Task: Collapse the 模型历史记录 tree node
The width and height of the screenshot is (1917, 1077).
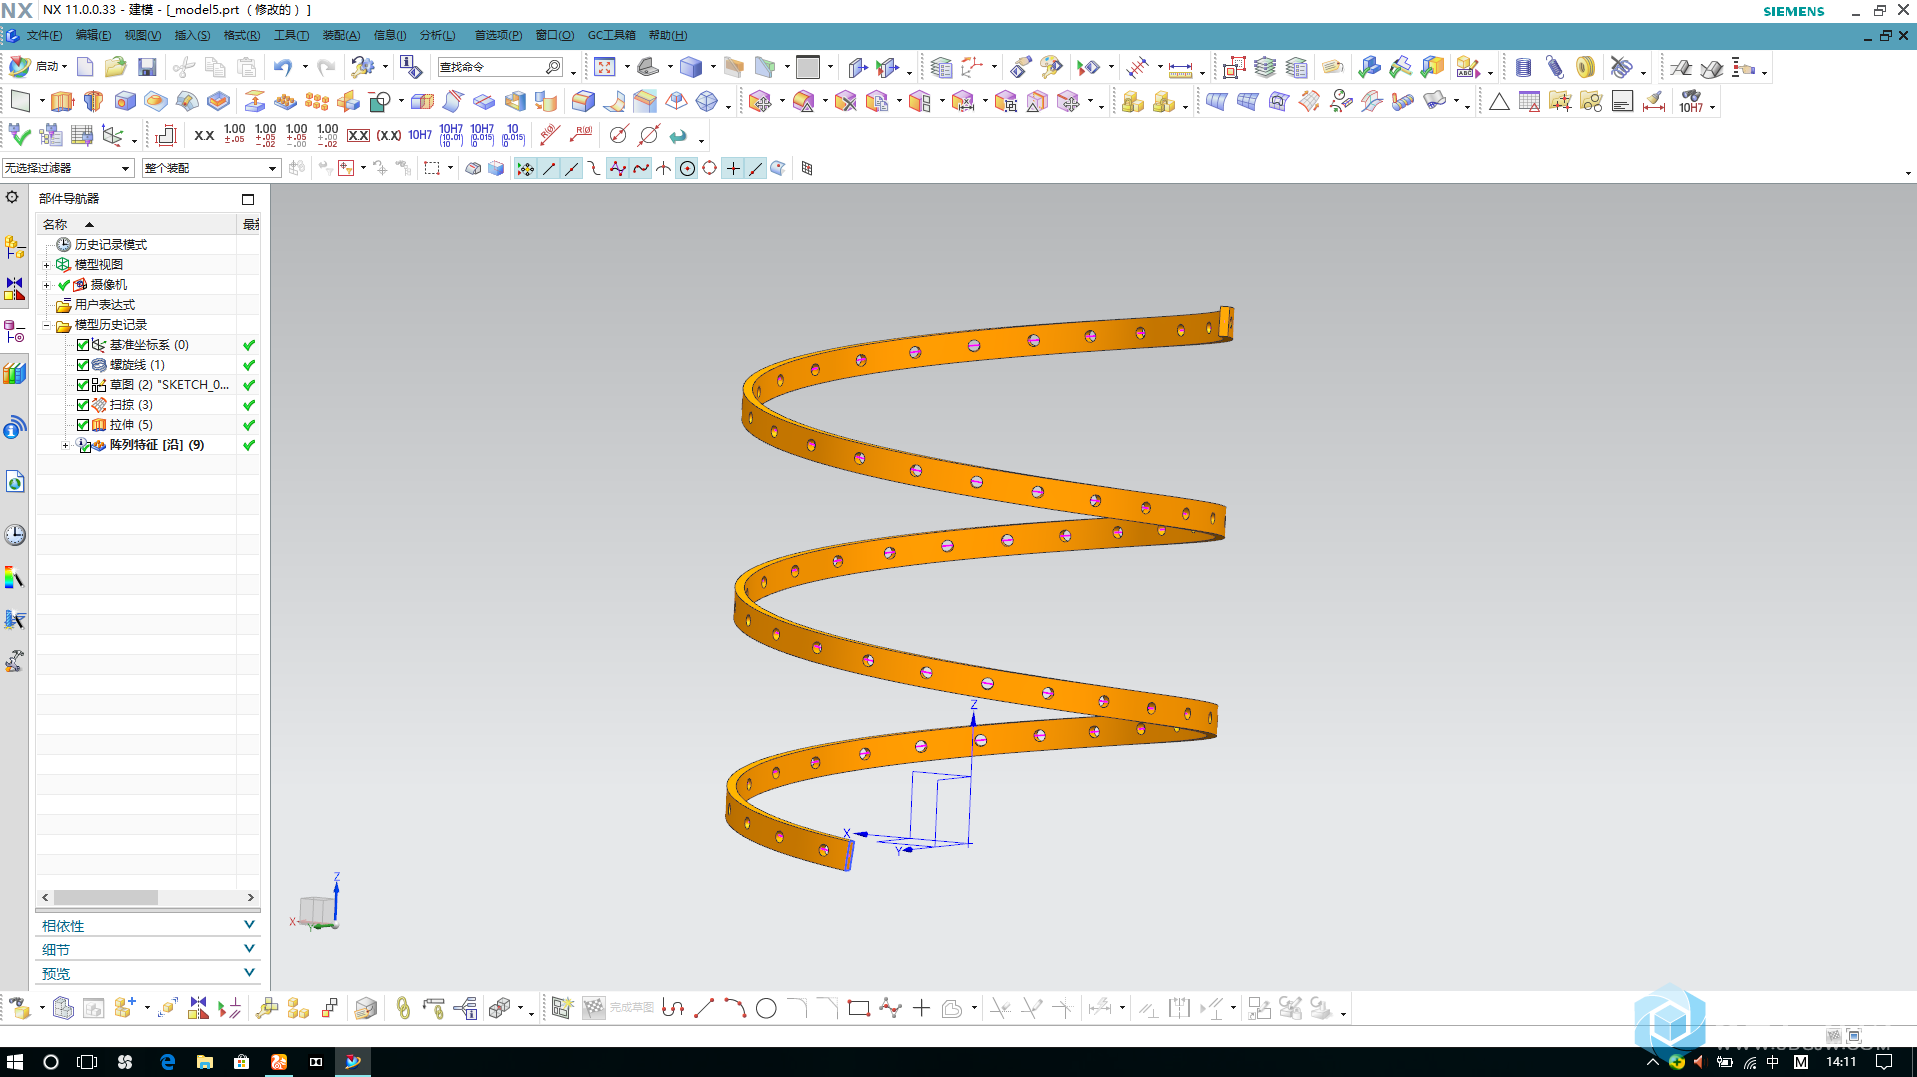Action: [x=46, y=325]
